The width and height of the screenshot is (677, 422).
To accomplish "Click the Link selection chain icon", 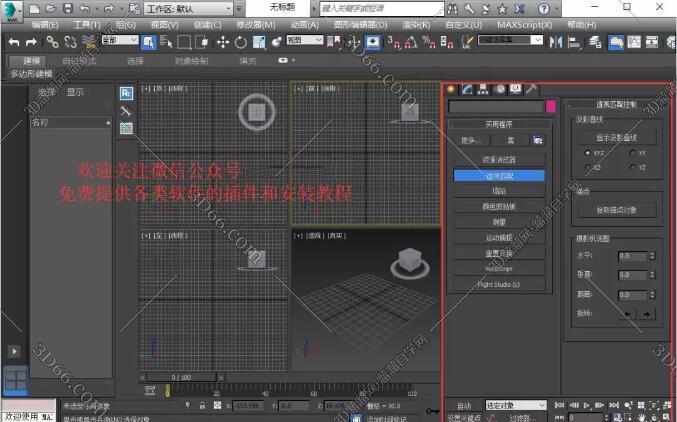I will [52, 42].
